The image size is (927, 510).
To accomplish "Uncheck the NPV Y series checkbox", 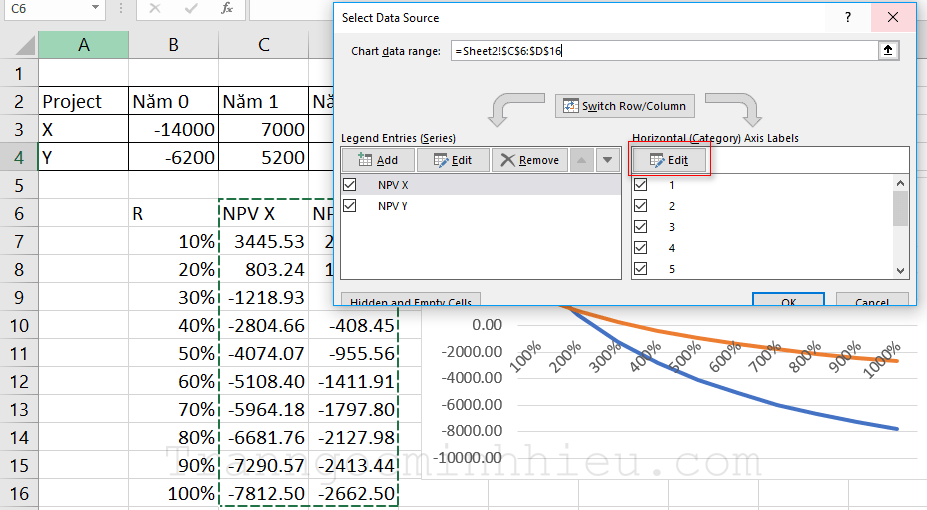I will (350, 205).
